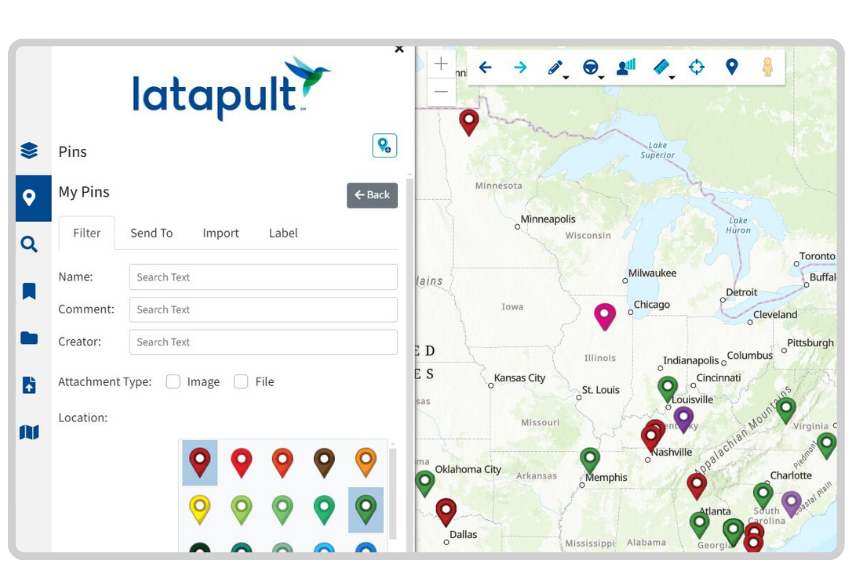The width and height of the screenshot is (853, 578).
Task: Open the Layers panel in the sidebar
Action: click(x=29, y=150)
